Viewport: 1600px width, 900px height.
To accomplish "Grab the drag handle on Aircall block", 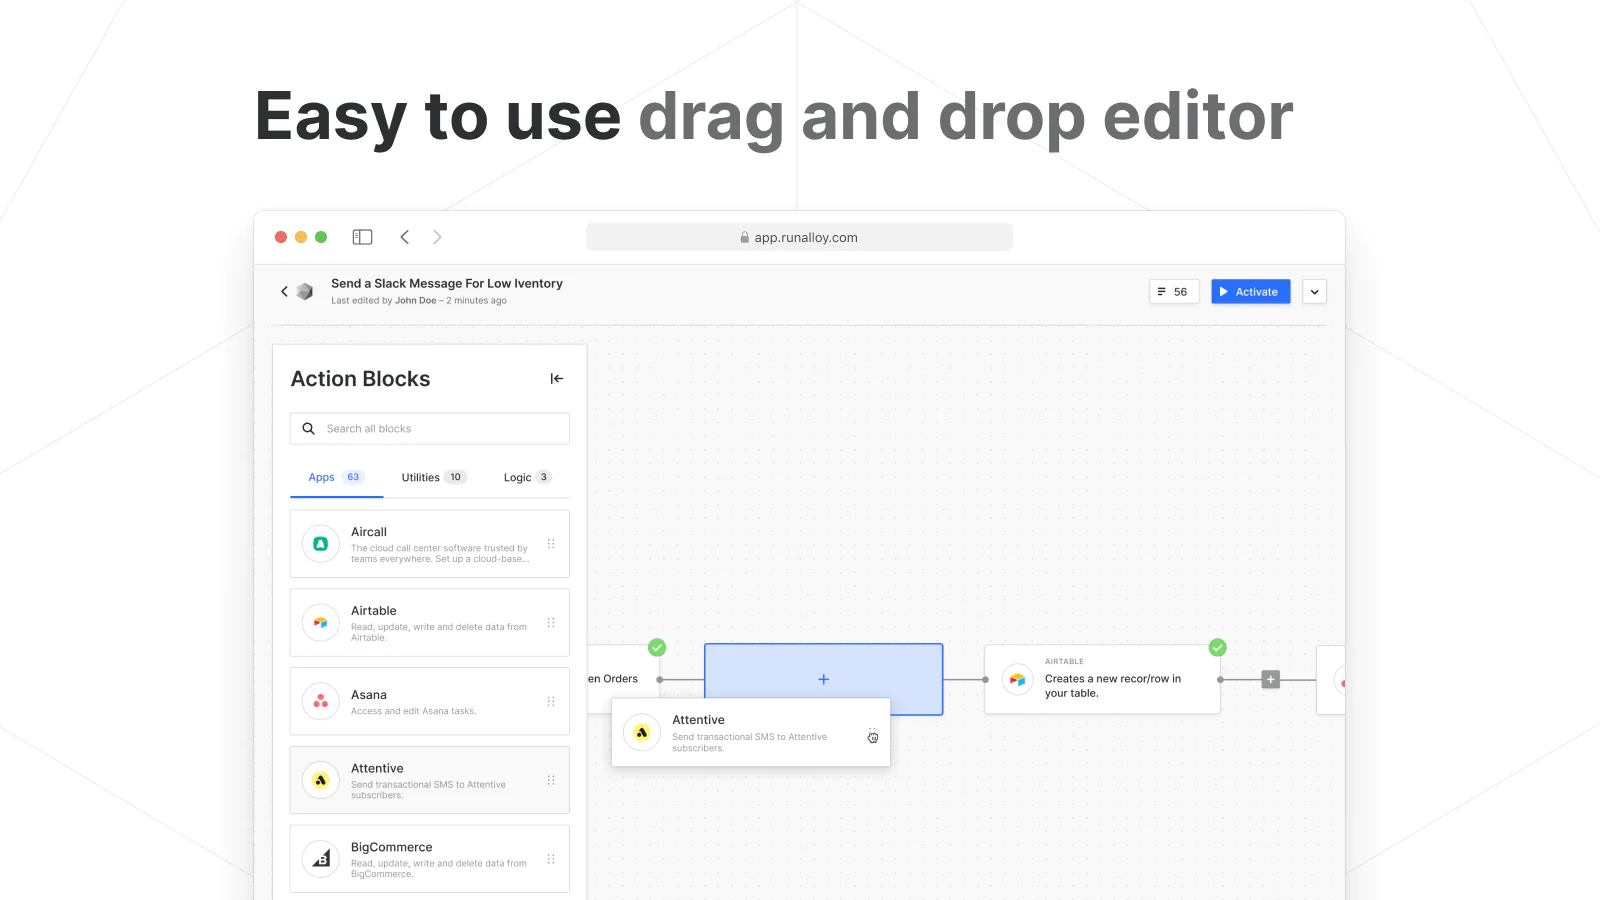I will pyautogui.click(x=551, y=544).
